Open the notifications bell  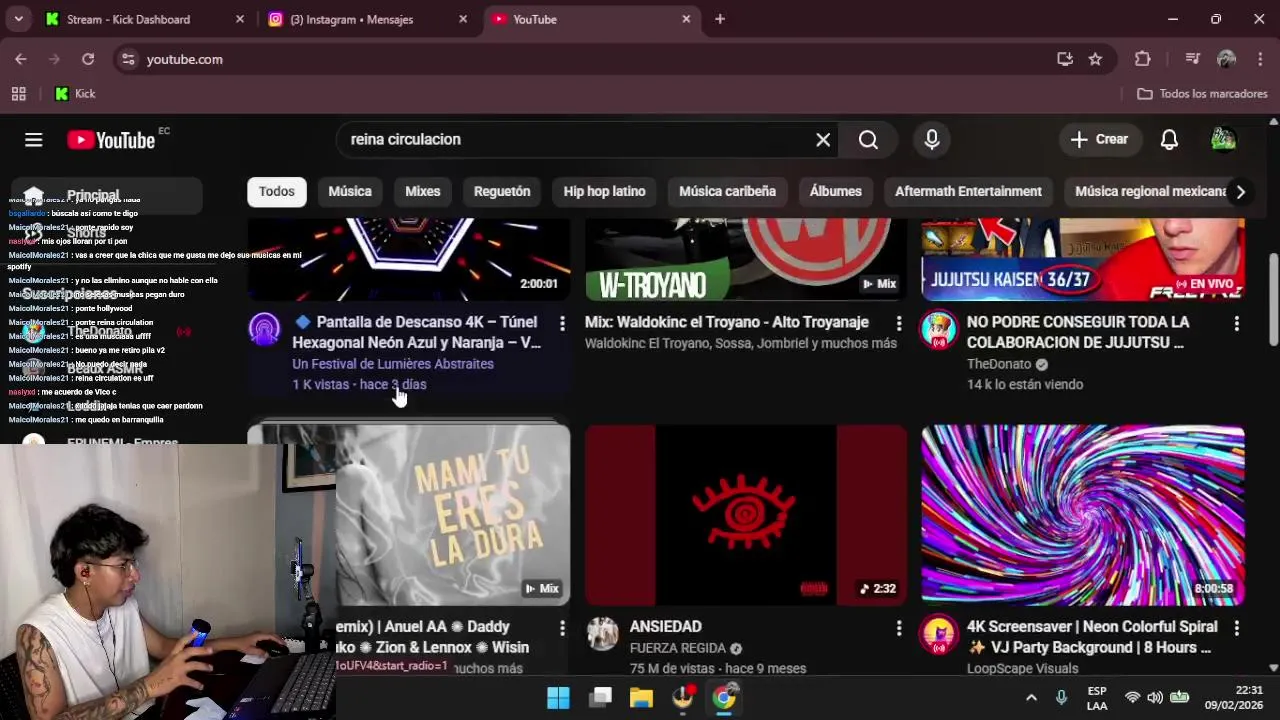coord(1169,140)
